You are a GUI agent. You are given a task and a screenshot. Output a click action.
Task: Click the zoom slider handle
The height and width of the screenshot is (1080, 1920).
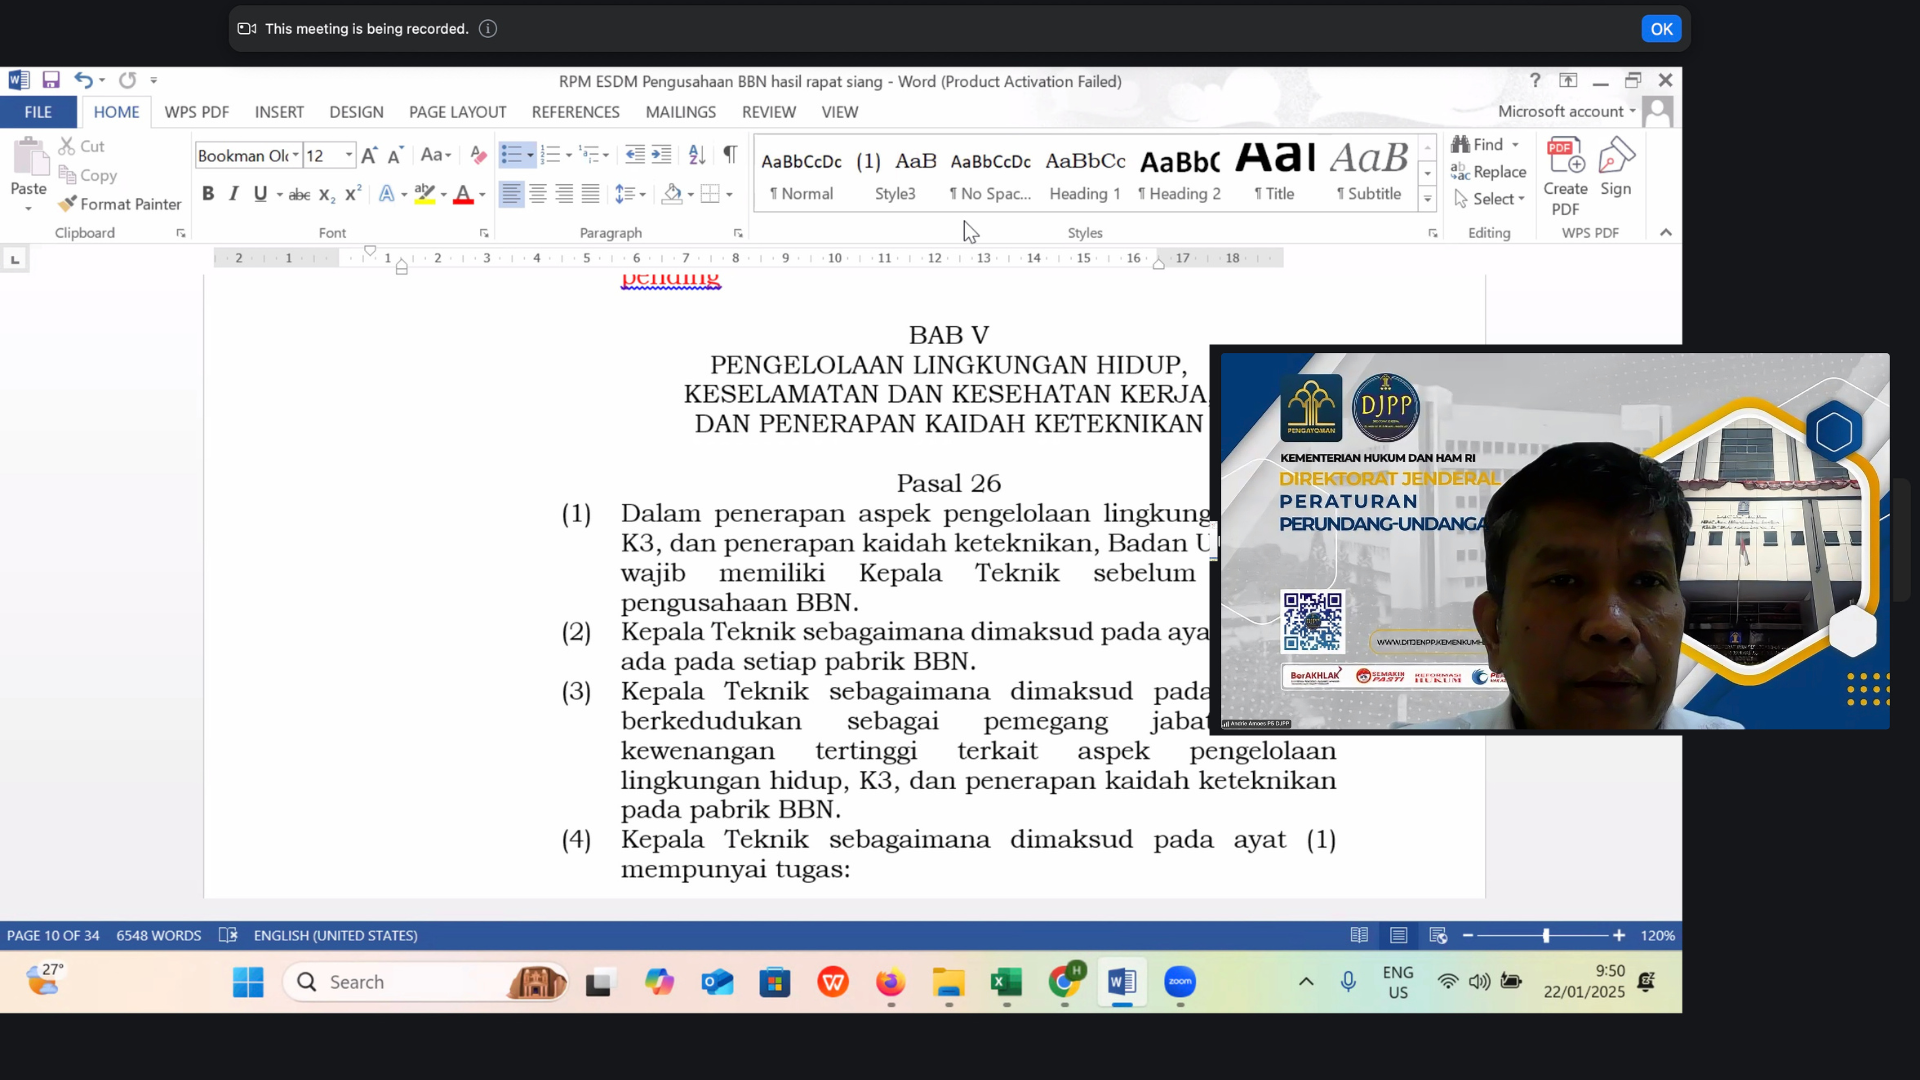(1546, 935)
